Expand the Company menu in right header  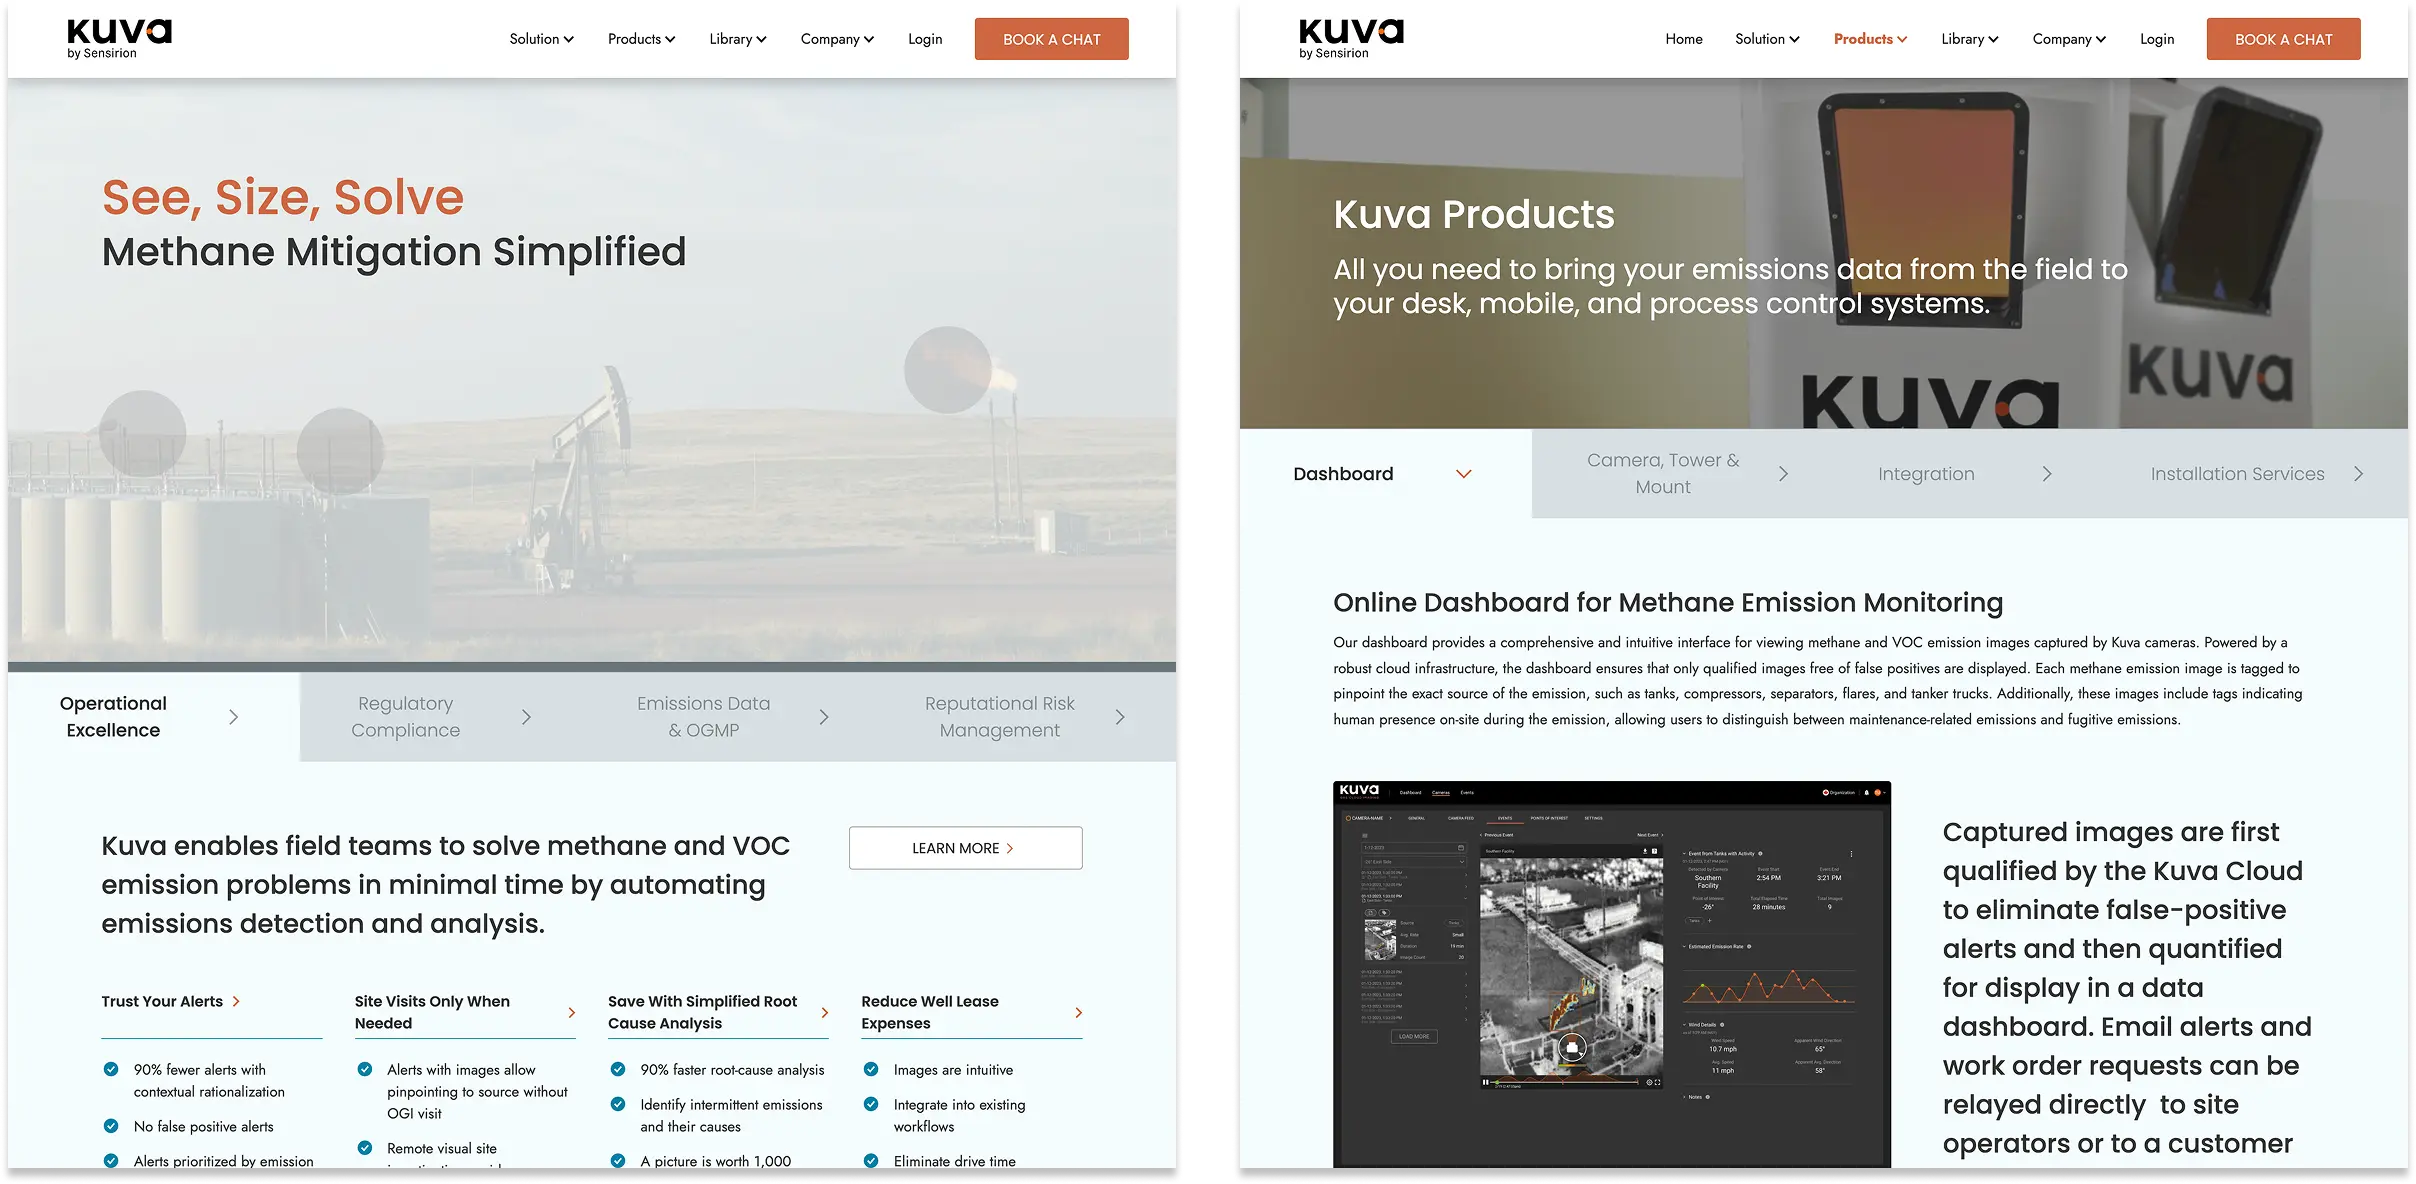point(2069,39)
